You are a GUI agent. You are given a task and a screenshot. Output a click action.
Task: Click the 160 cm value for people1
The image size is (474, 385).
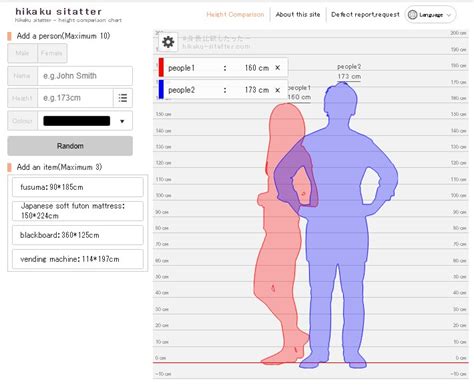point(257,68)
